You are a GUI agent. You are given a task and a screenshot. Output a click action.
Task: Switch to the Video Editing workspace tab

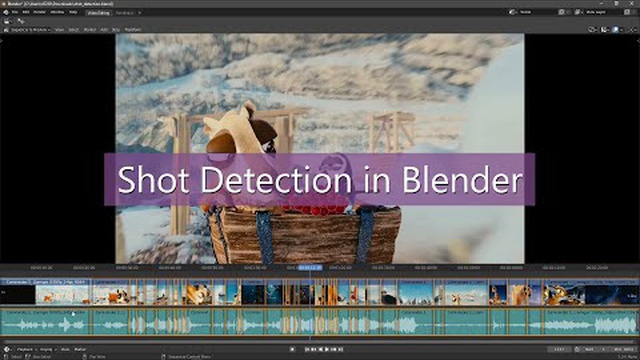(x=98, y=13)
